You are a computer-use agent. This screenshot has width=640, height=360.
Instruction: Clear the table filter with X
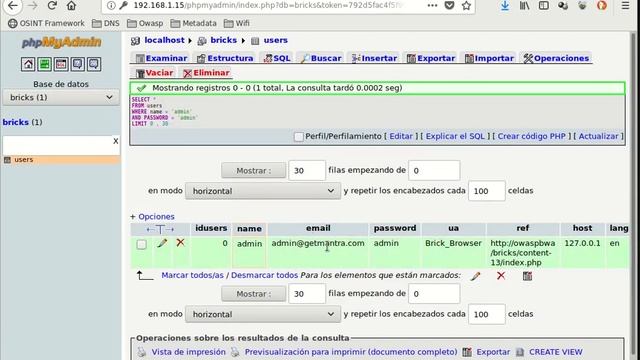coord(116,141)
